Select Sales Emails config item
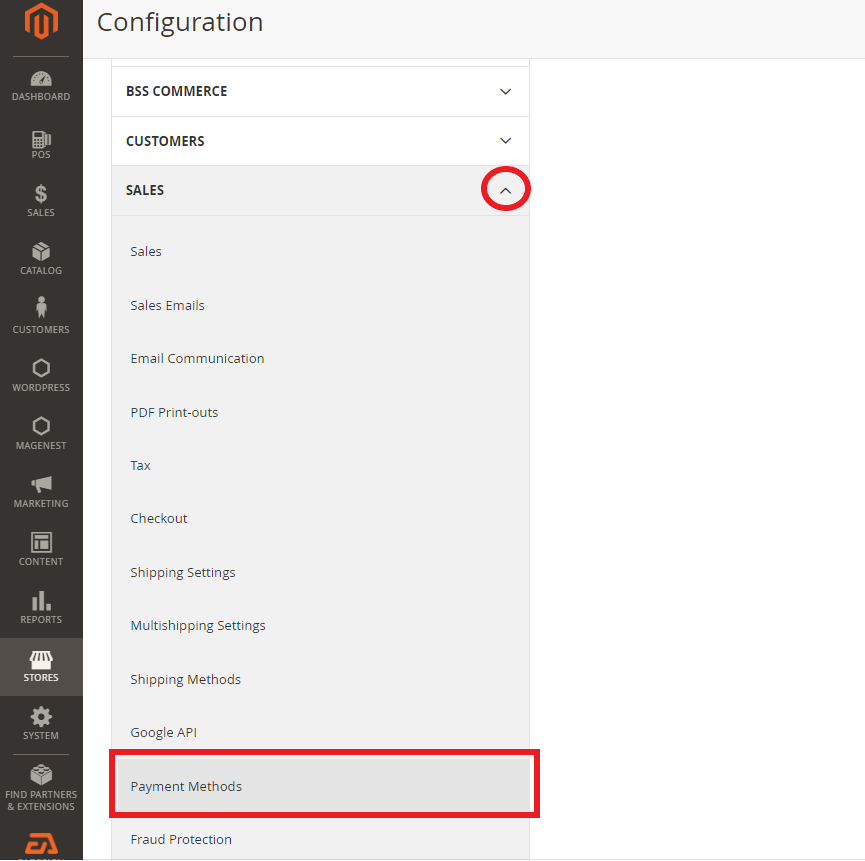 [x=167, y=306]
